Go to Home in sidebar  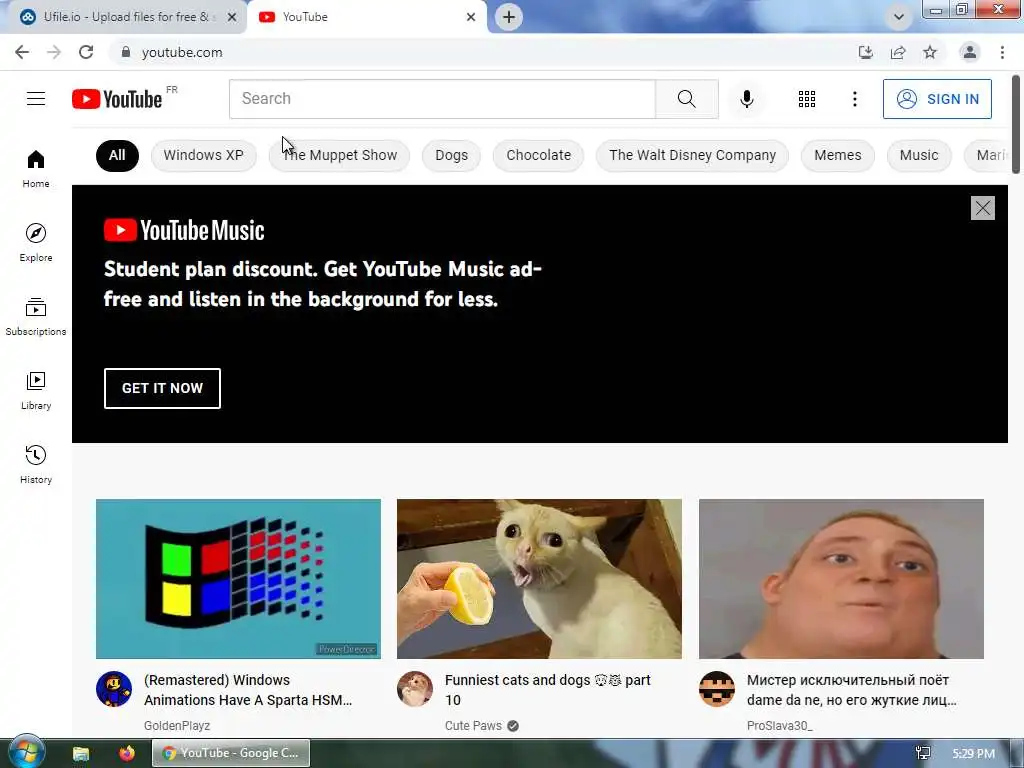coord(36,169)
